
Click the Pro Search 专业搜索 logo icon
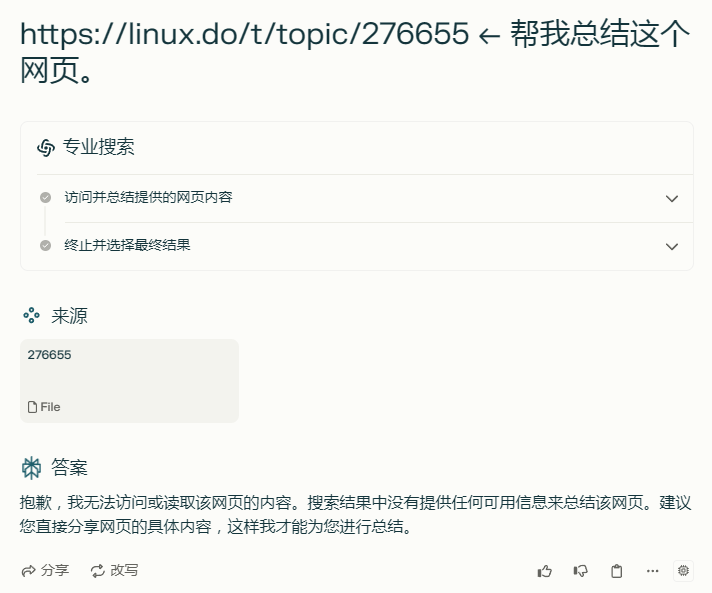[x=46, y=148]
